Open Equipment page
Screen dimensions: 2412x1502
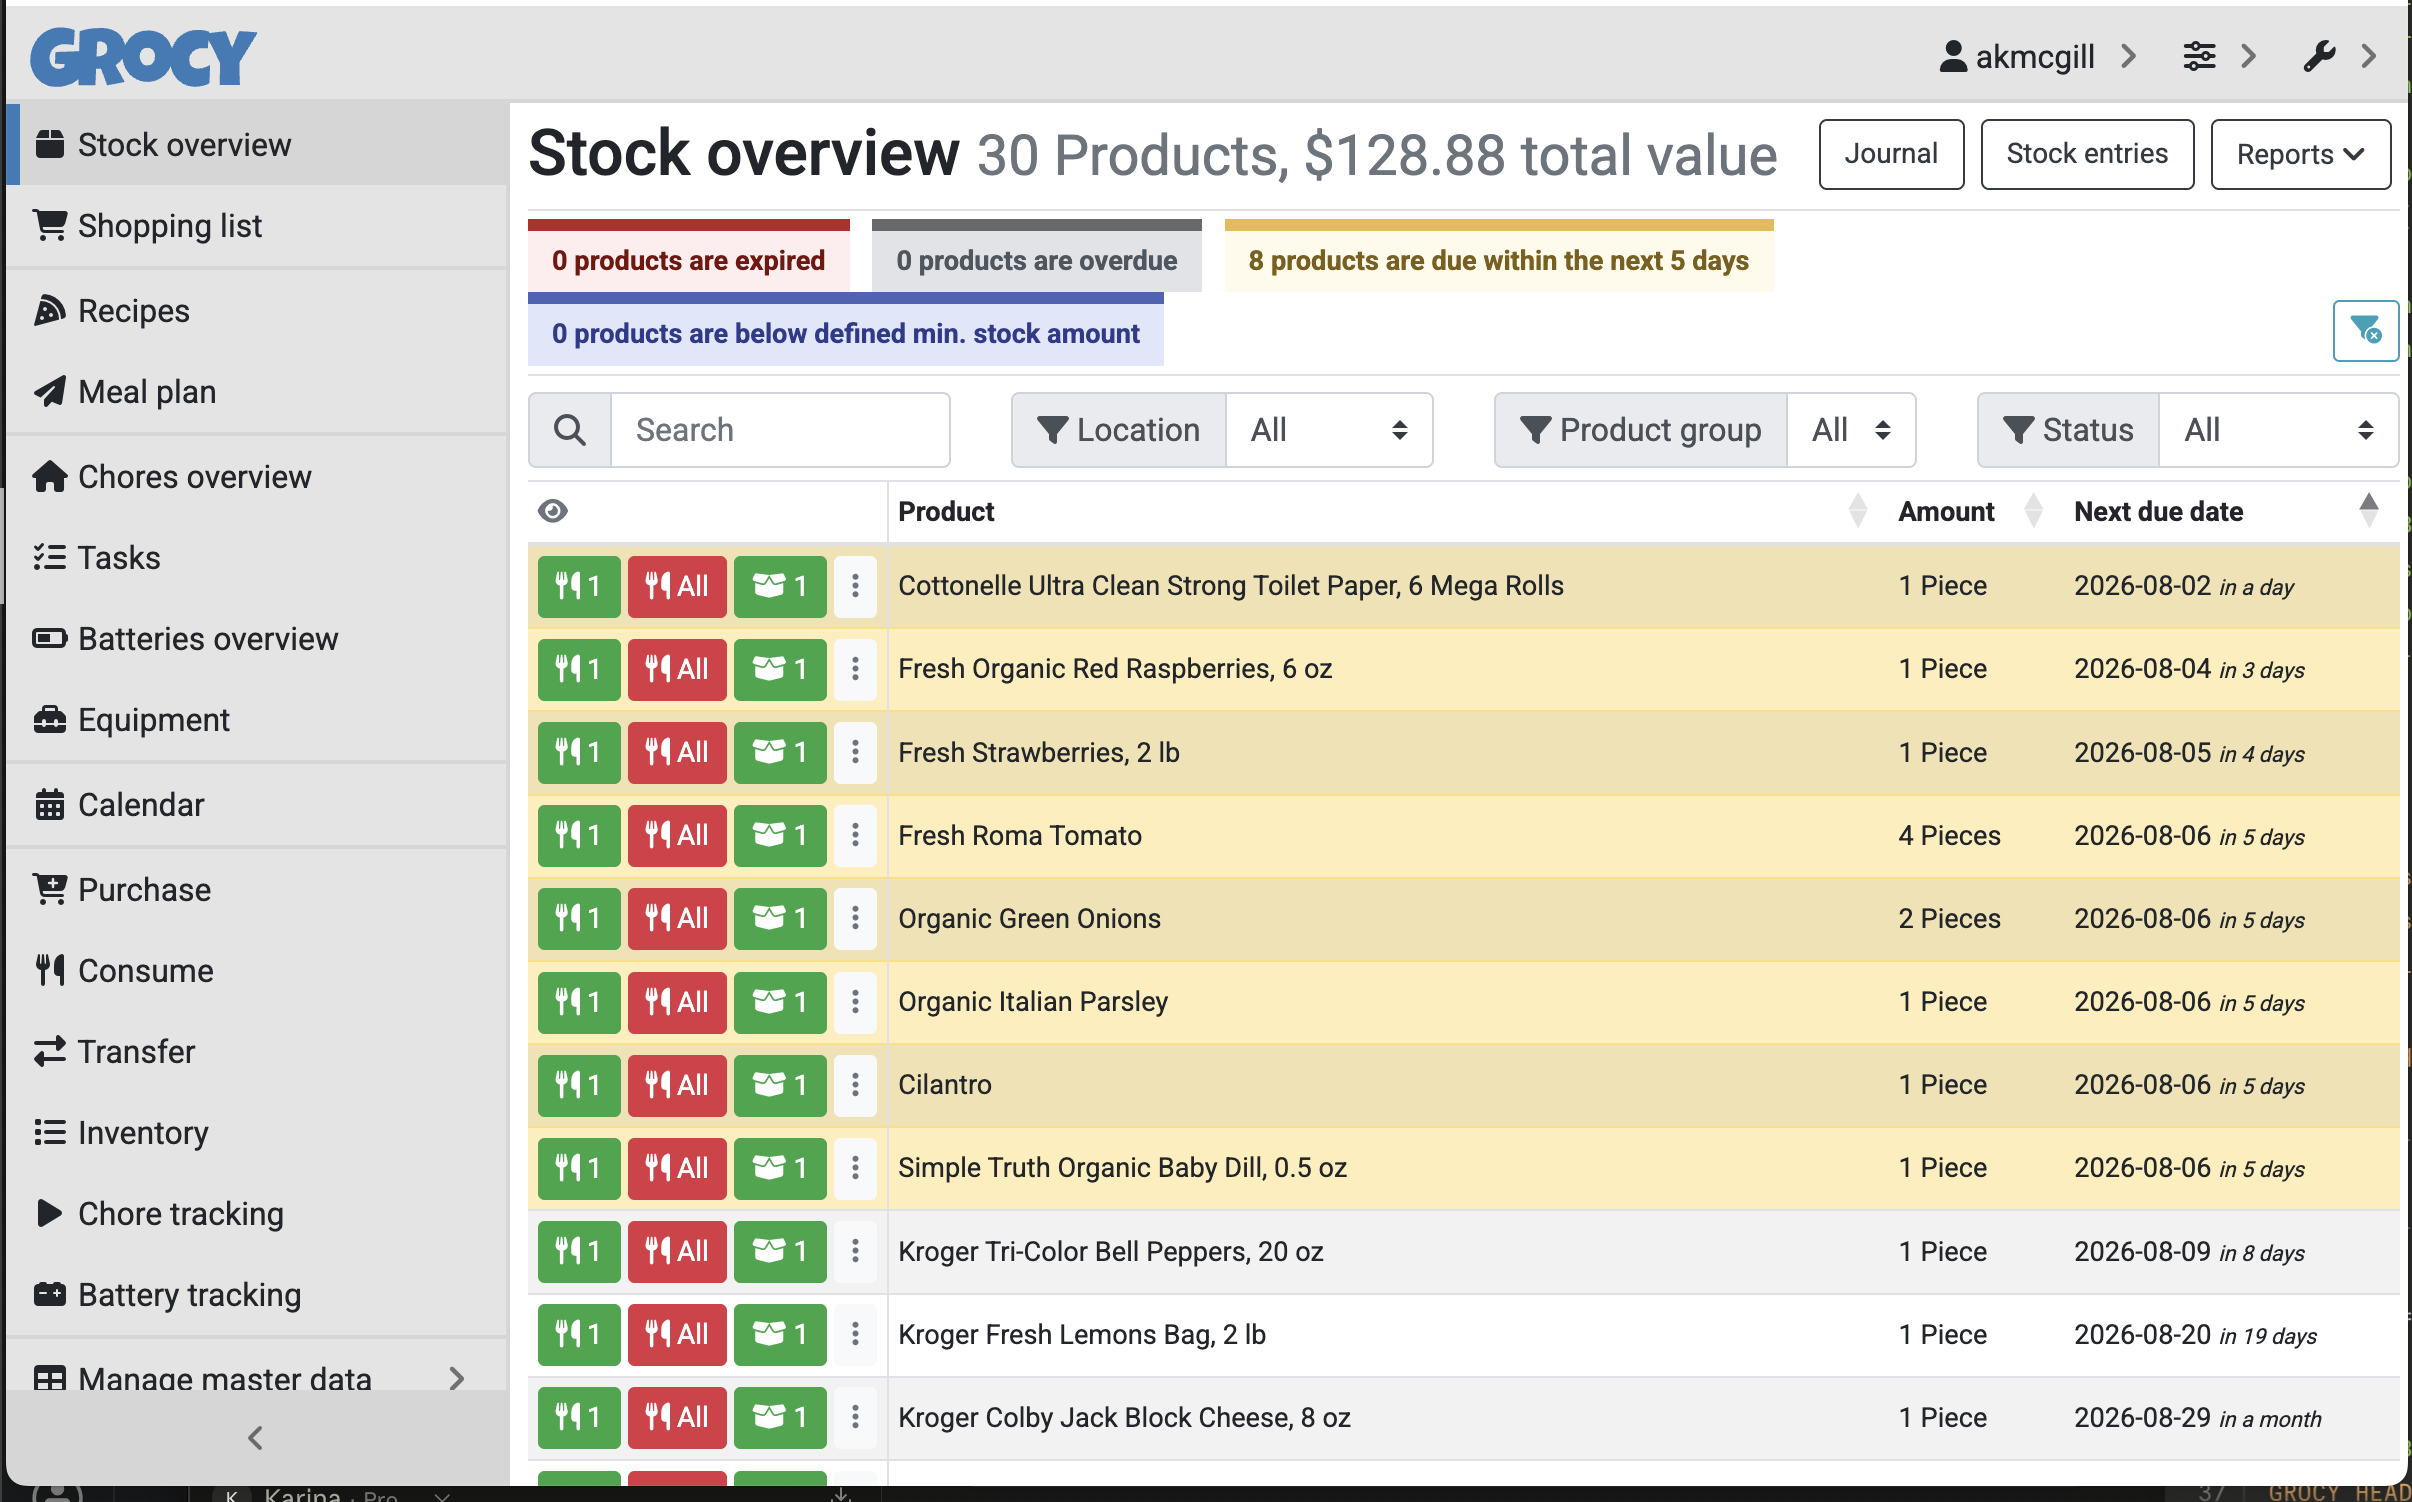[x=256, y=720]
